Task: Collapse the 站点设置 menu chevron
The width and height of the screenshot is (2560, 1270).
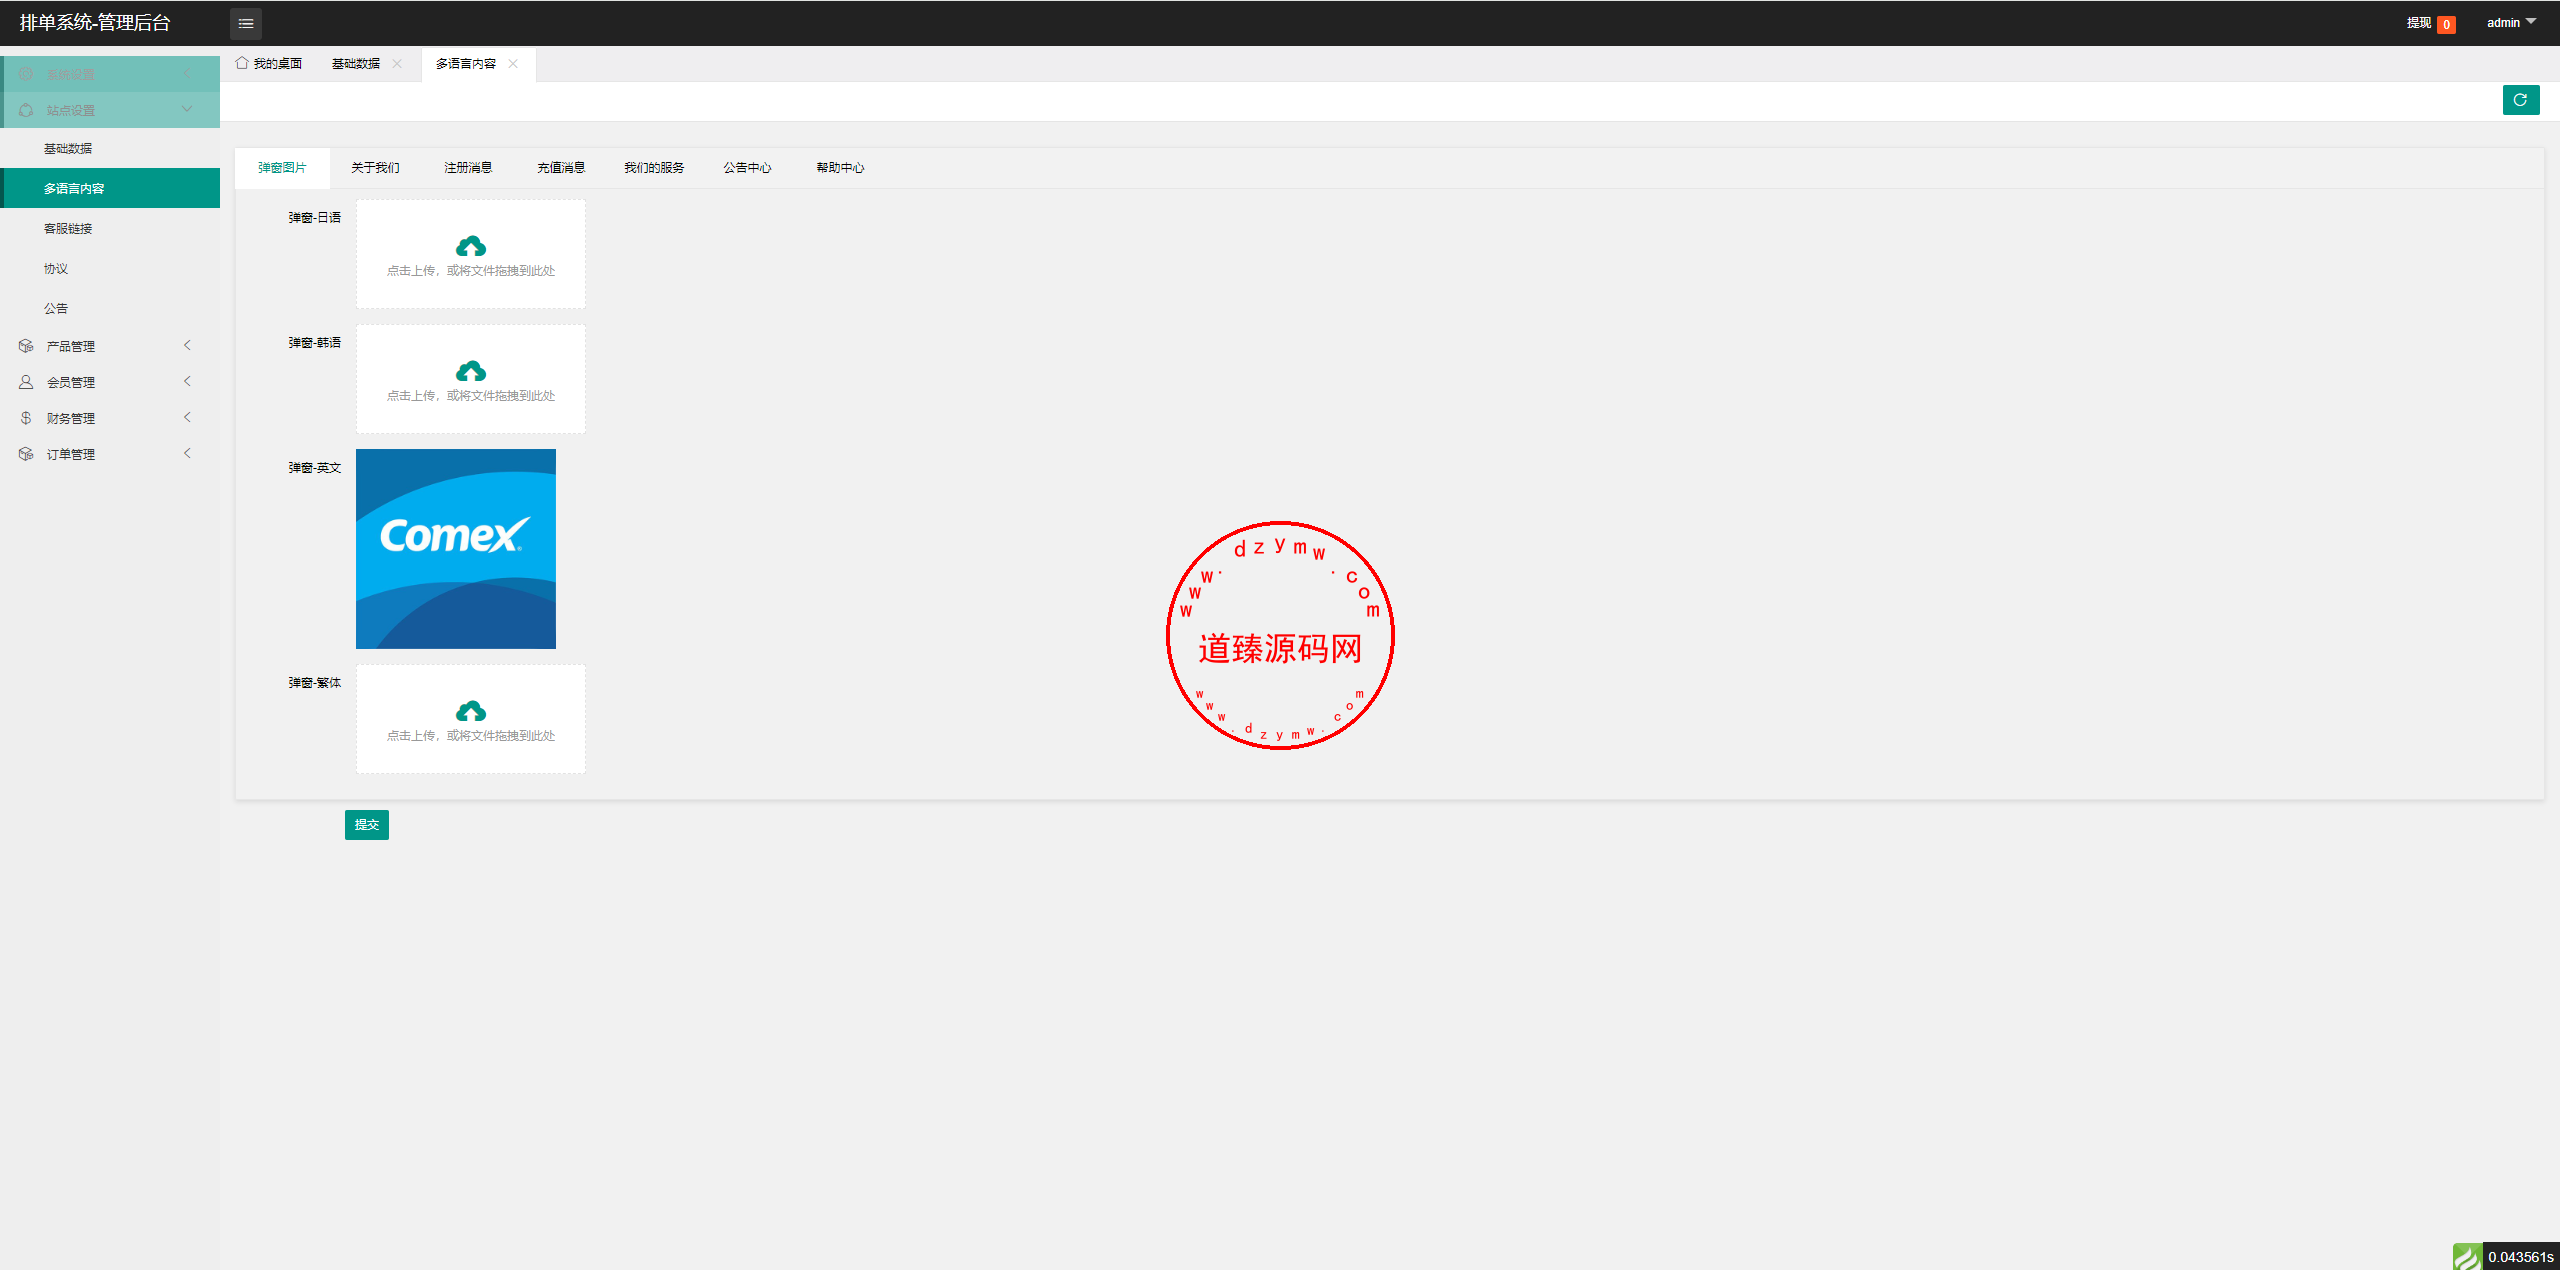Action: tap(187, 109)
